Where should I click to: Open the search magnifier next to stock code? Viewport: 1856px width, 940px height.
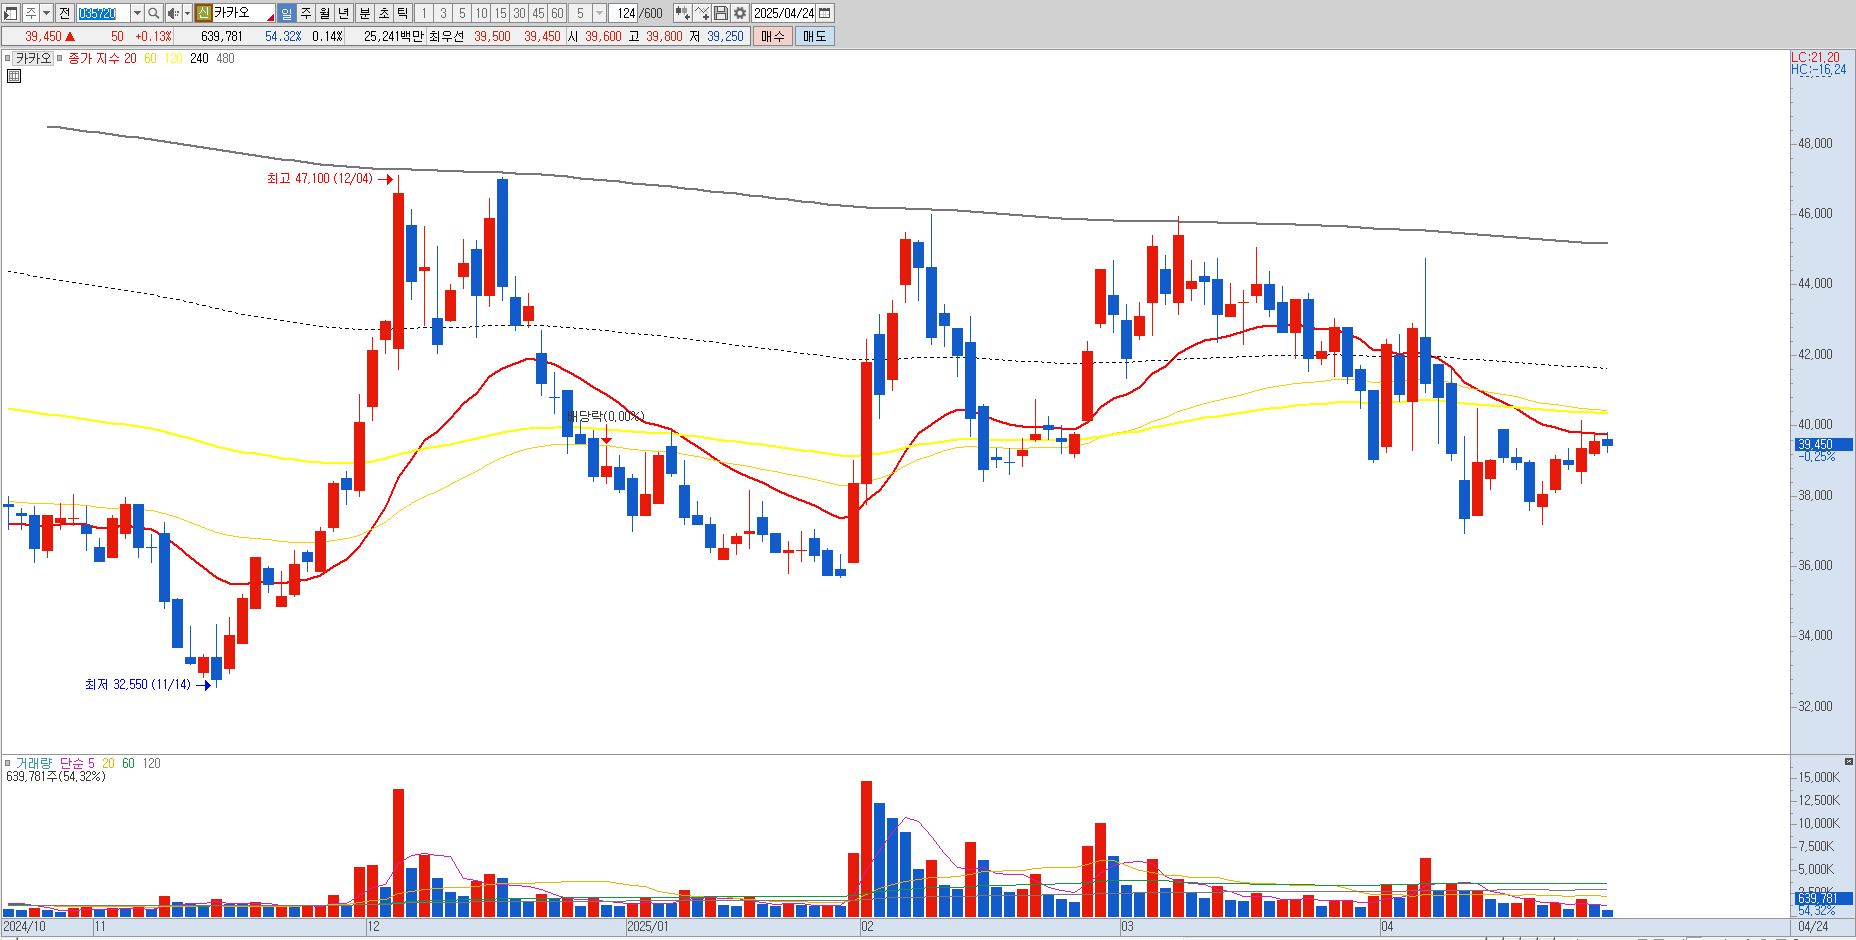coord(153,13)
